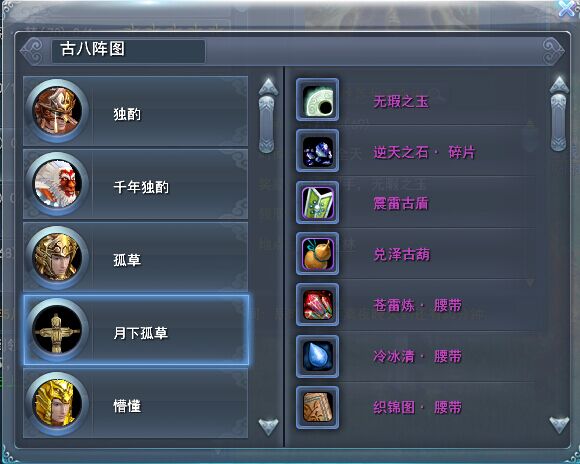Select the highlighted 月下孤草 entry
580x464 pixels.
pos(136,330)
